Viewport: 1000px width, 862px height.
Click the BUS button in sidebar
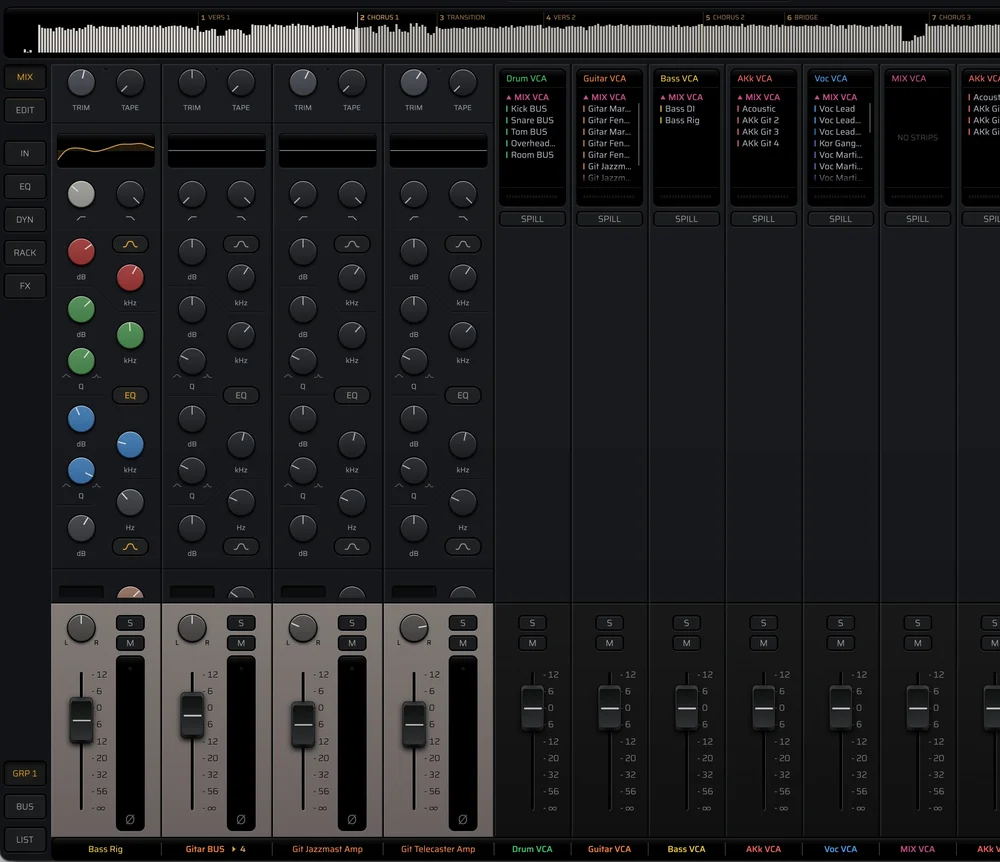click(25, 807)
